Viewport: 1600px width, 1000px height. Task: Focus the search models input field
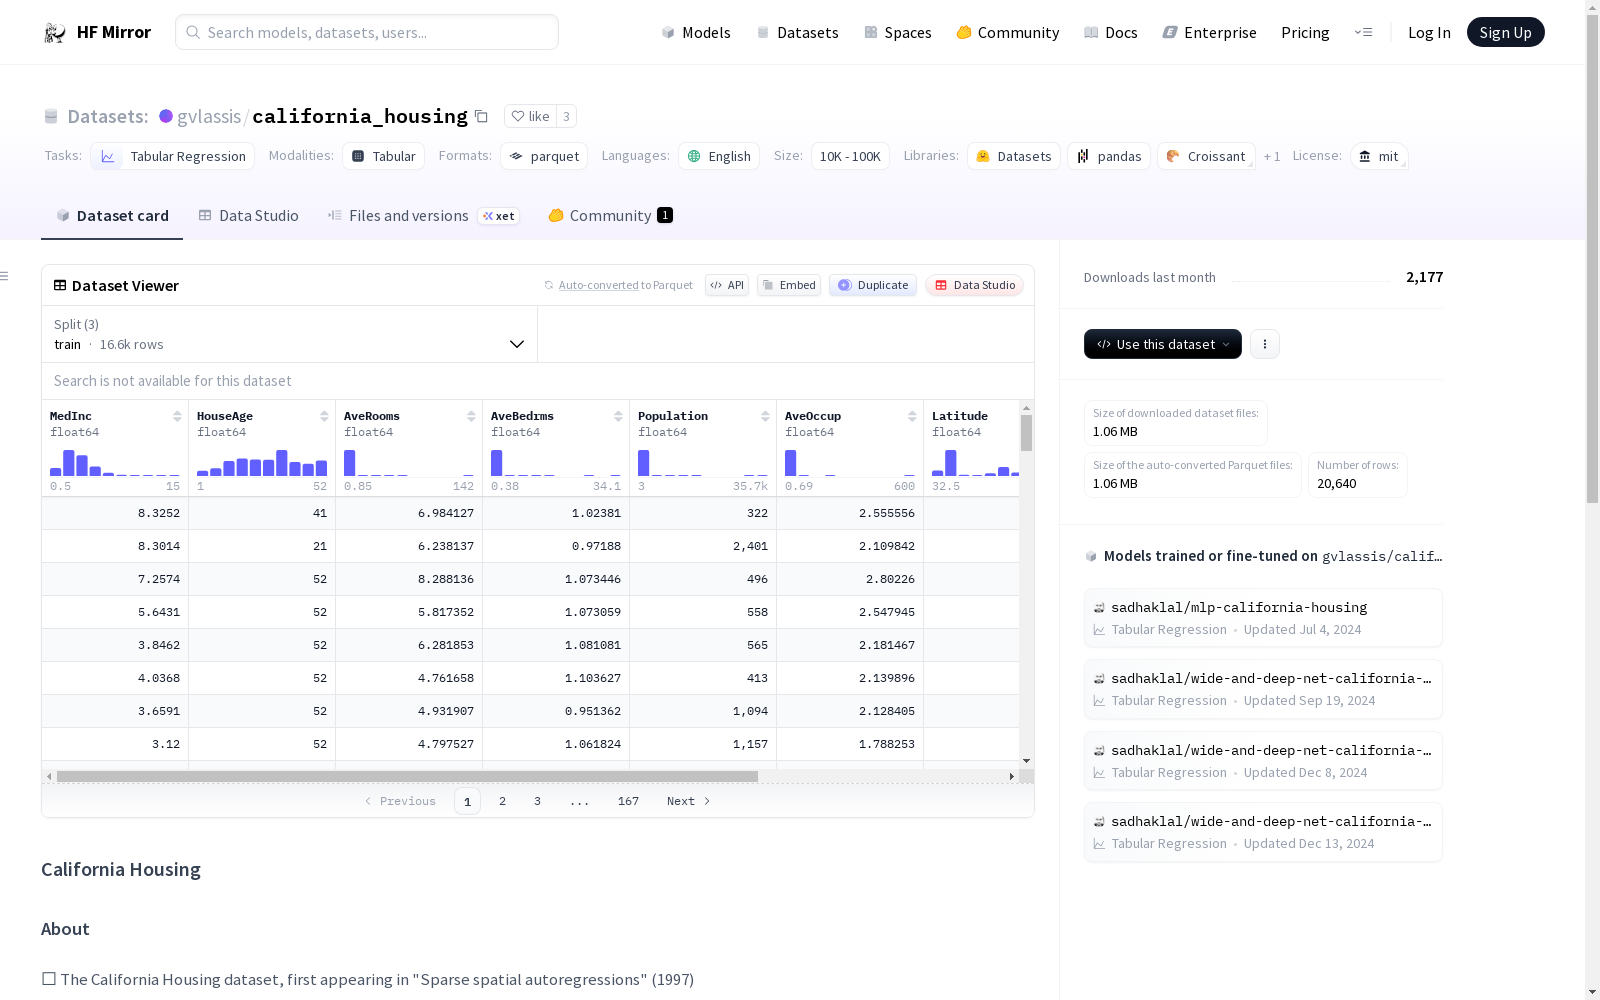click(367, 32)
